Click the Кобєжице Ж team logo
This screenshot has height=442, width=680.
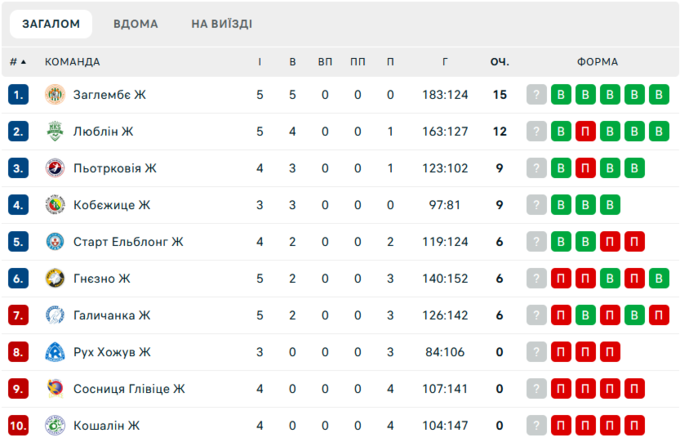point(55,205)
